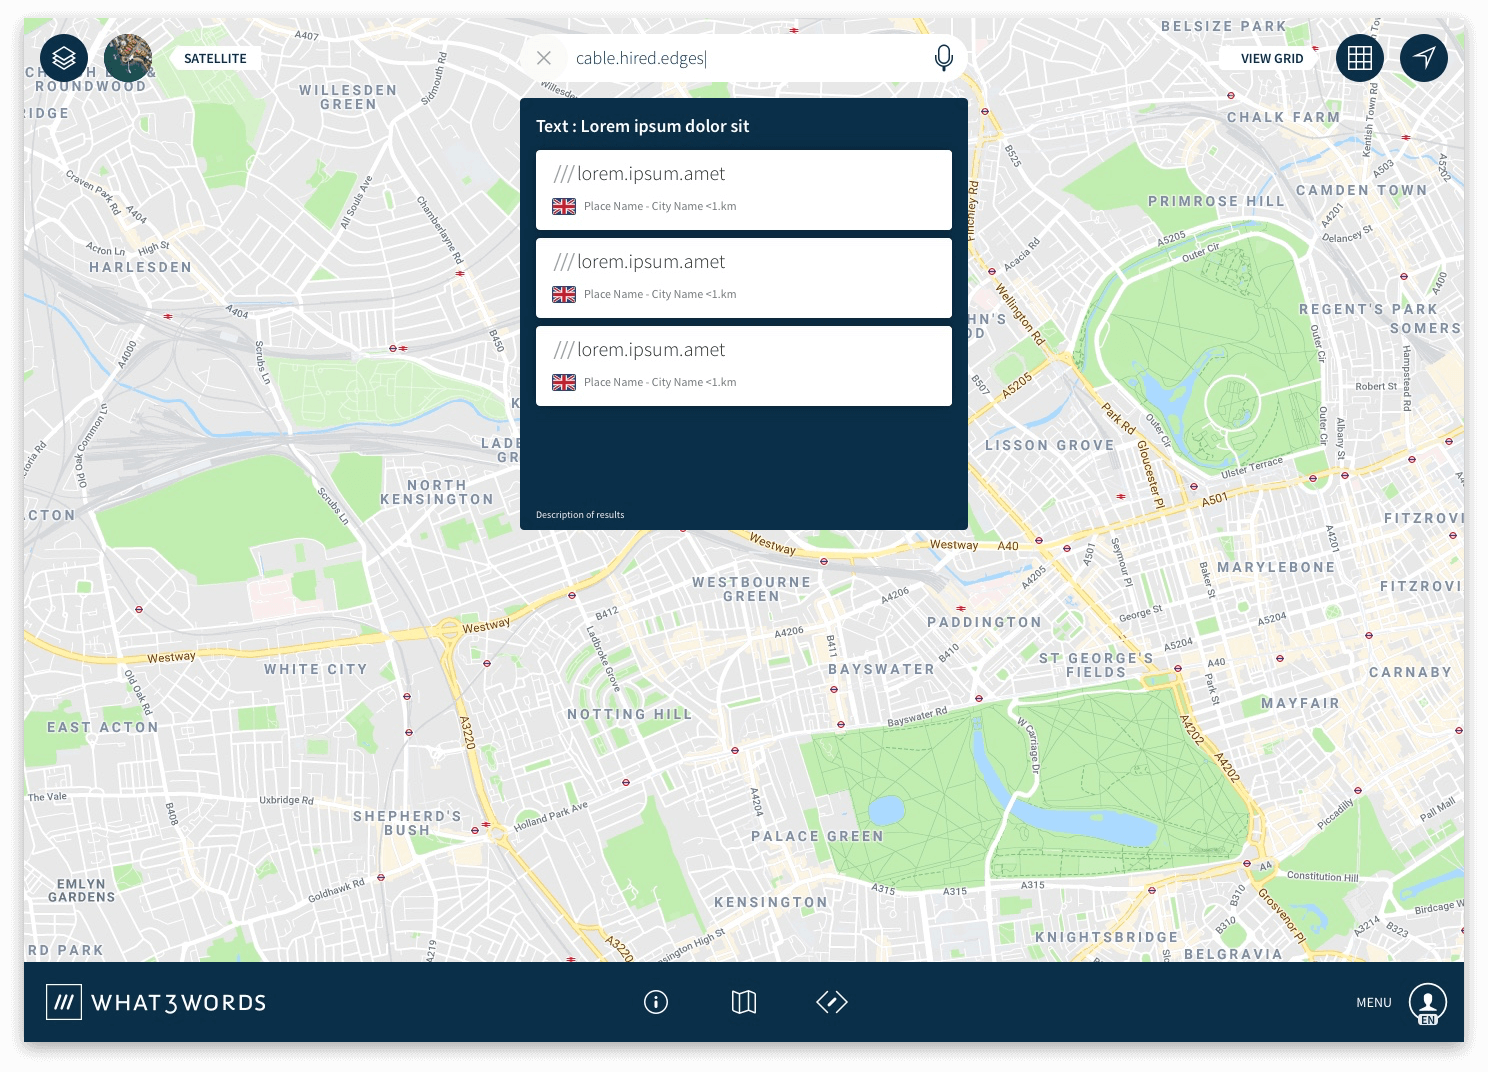Click the MAYFAIR map label
The width and height of the screenshot is (1488, 1072).
pos(1301,703)
